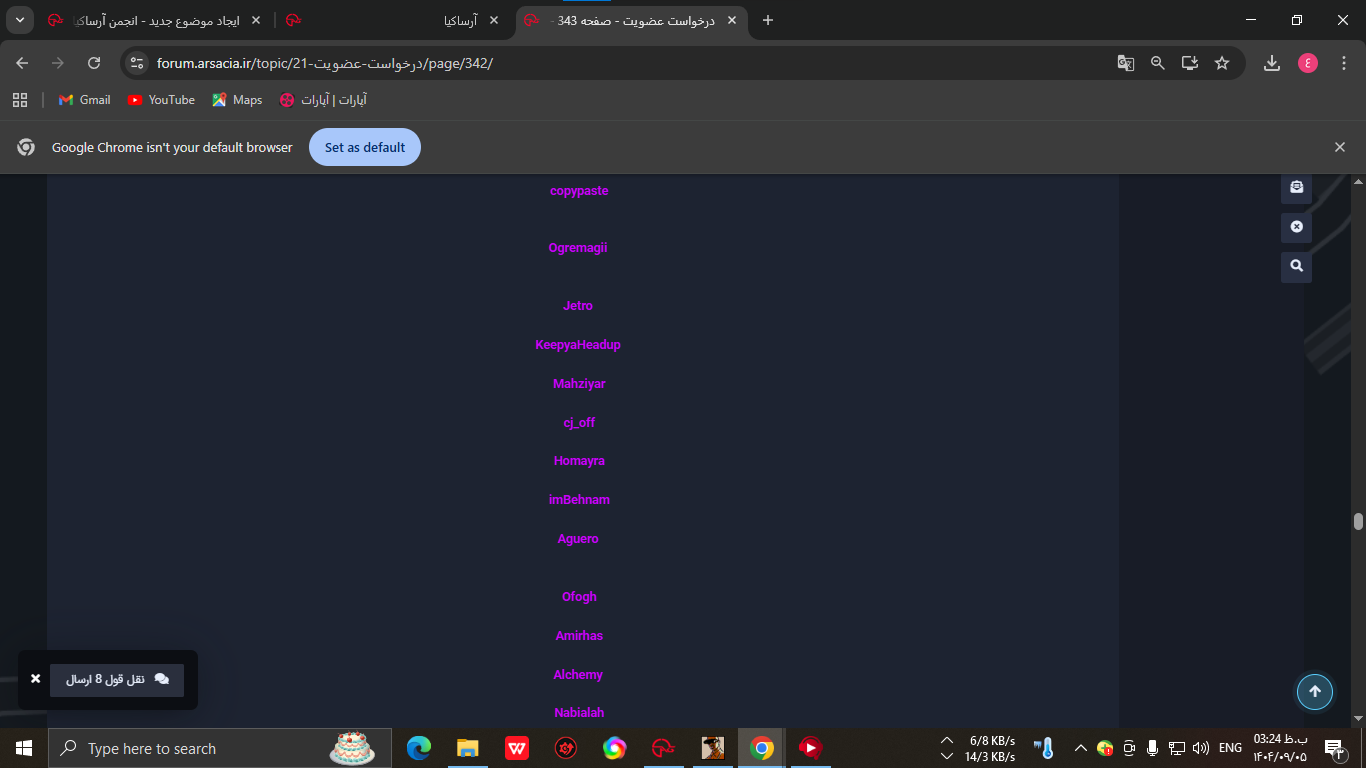Bookmark this page via the star icon
Screen dimensions: 1366x768
[x=1221, y=62]
